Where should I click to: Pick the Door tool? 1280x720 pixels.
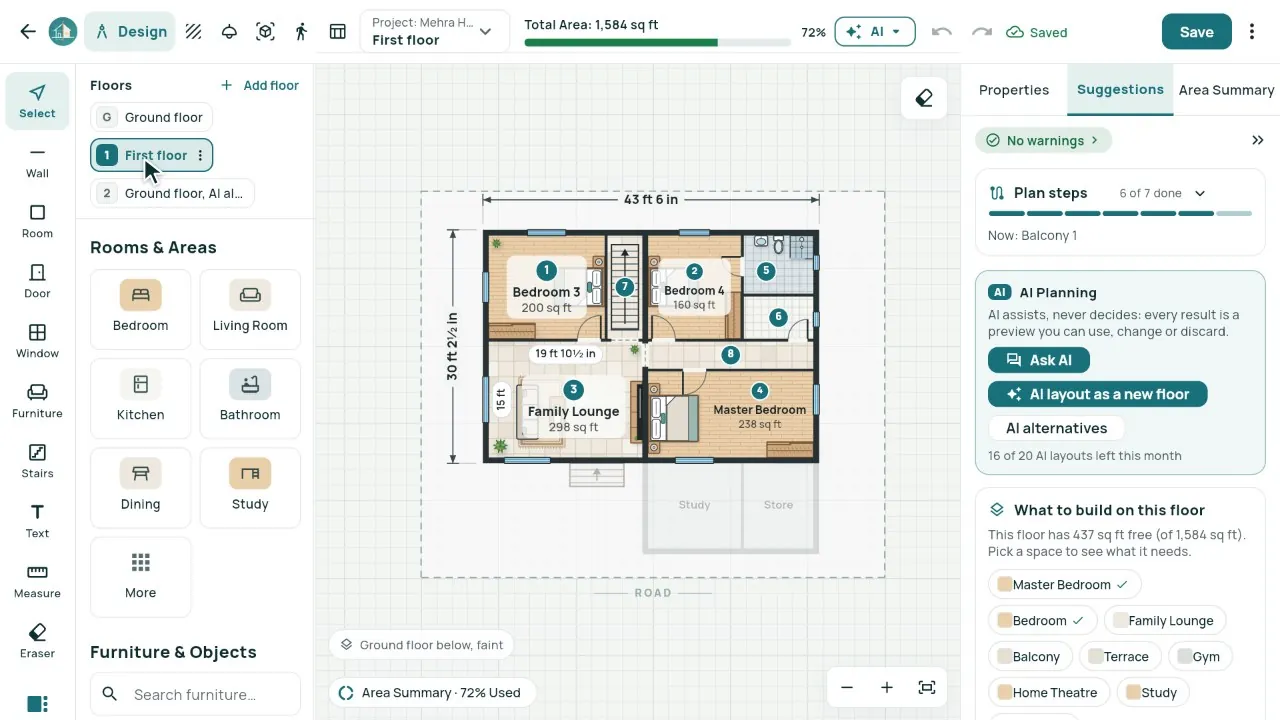pyautogui.click(x=37, y=280)
